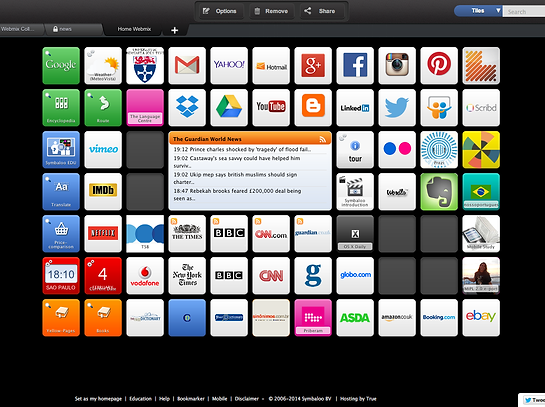Open the Flickr tile

pos(397,150)
